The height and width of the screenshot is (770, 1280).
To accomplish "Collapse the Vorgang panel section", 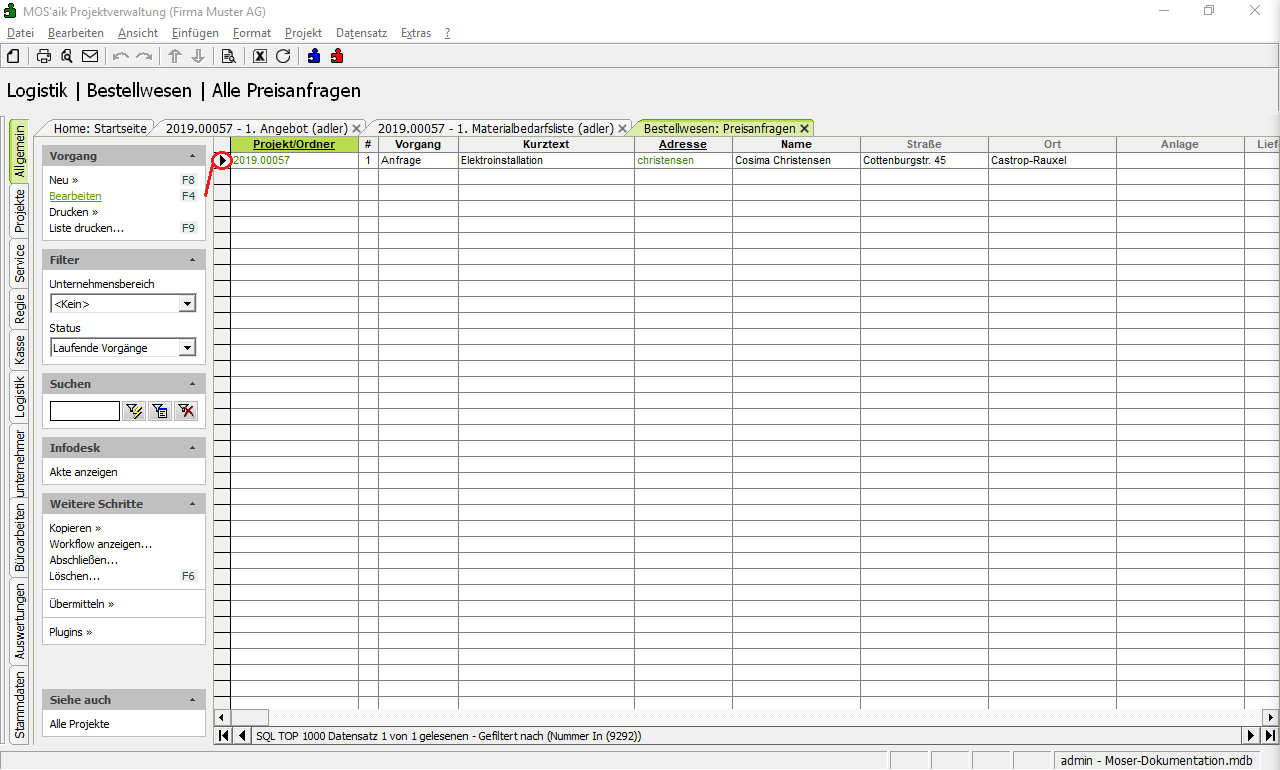I will (x=192, y=156).
